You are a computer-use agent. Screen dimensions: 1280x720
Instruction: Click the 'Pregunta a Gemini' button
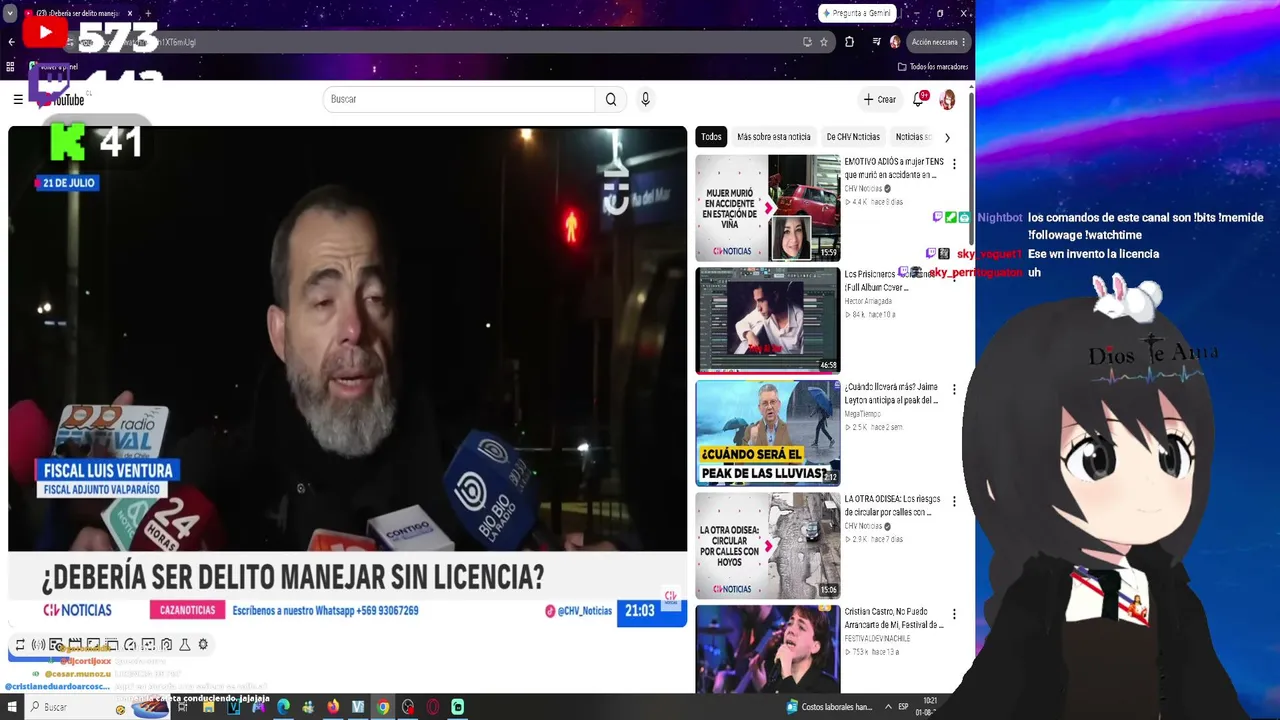pyautogui.click(x=857, y=13)
